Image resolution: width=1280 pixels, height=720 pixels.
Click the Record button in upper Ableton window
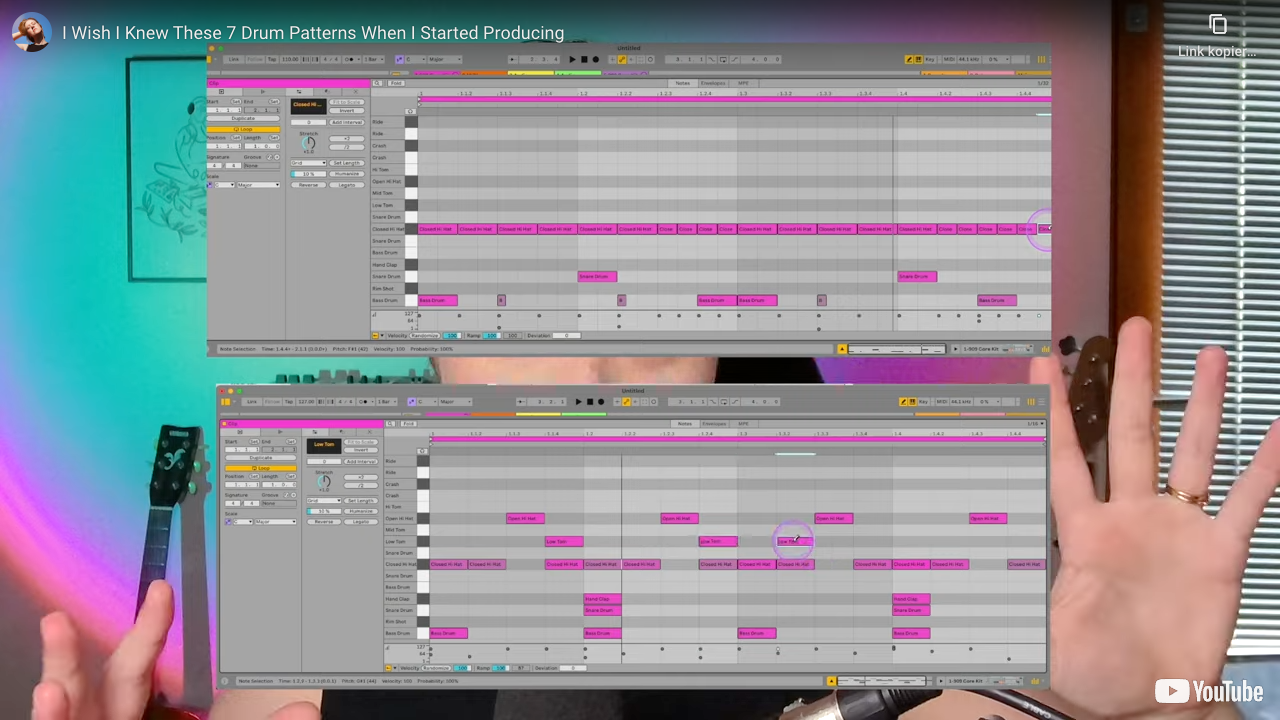[x=596, y=59]
